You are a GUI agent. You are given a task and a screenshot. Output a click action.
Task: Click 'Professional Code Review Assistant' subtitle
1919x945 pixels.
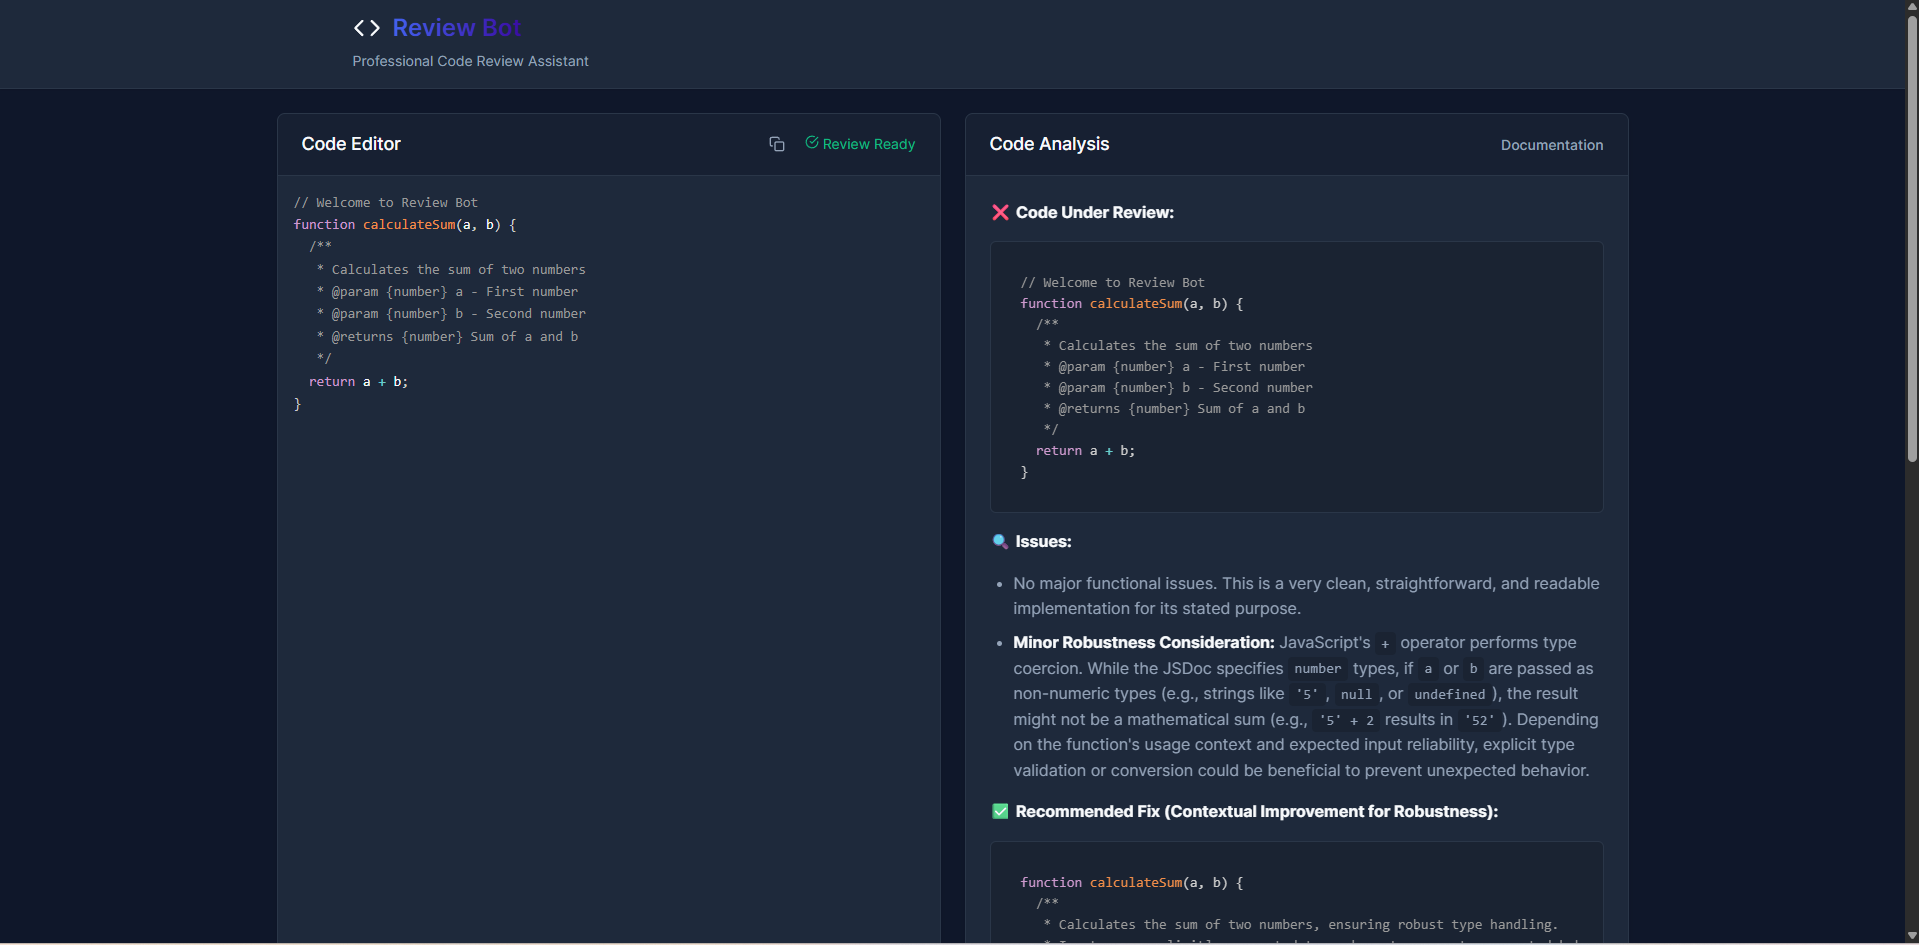tap(470, 61)
